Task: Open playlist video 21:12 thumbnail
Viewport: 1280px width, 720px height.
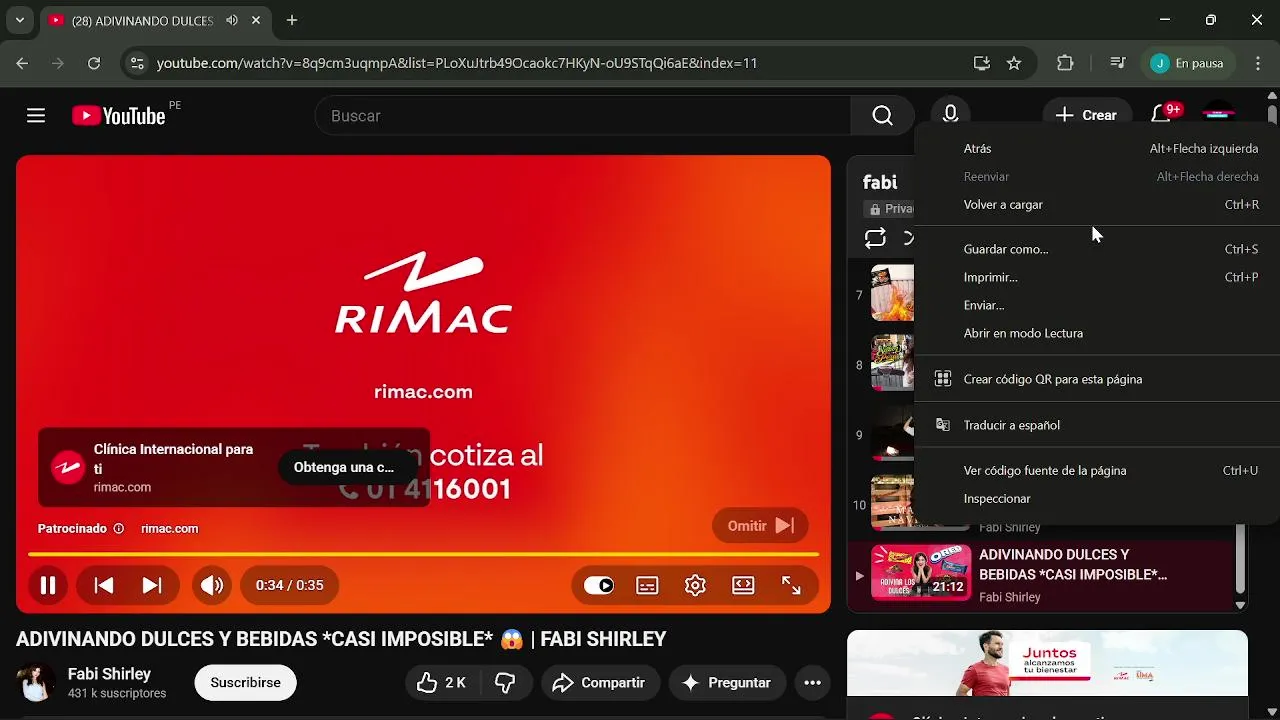Action: click(921, 572)
